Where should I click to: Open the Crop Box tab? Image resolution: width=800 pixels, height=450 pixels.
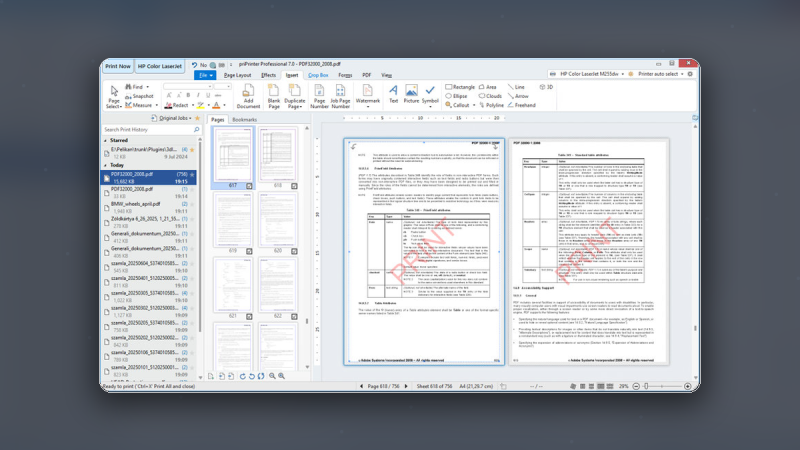point(318,75)
